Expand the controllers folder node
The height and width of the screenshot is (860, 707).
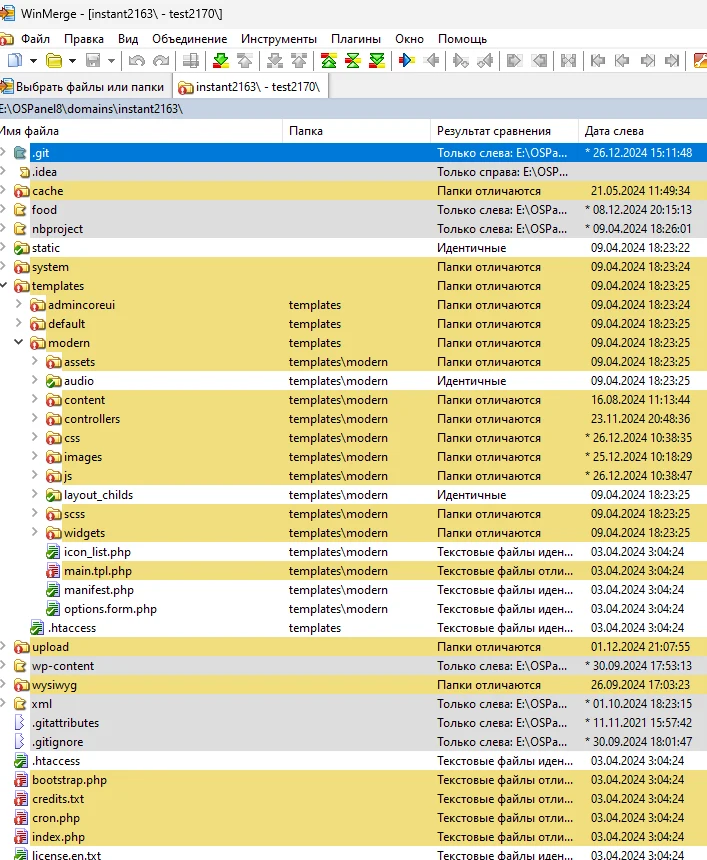pos(35,418)
